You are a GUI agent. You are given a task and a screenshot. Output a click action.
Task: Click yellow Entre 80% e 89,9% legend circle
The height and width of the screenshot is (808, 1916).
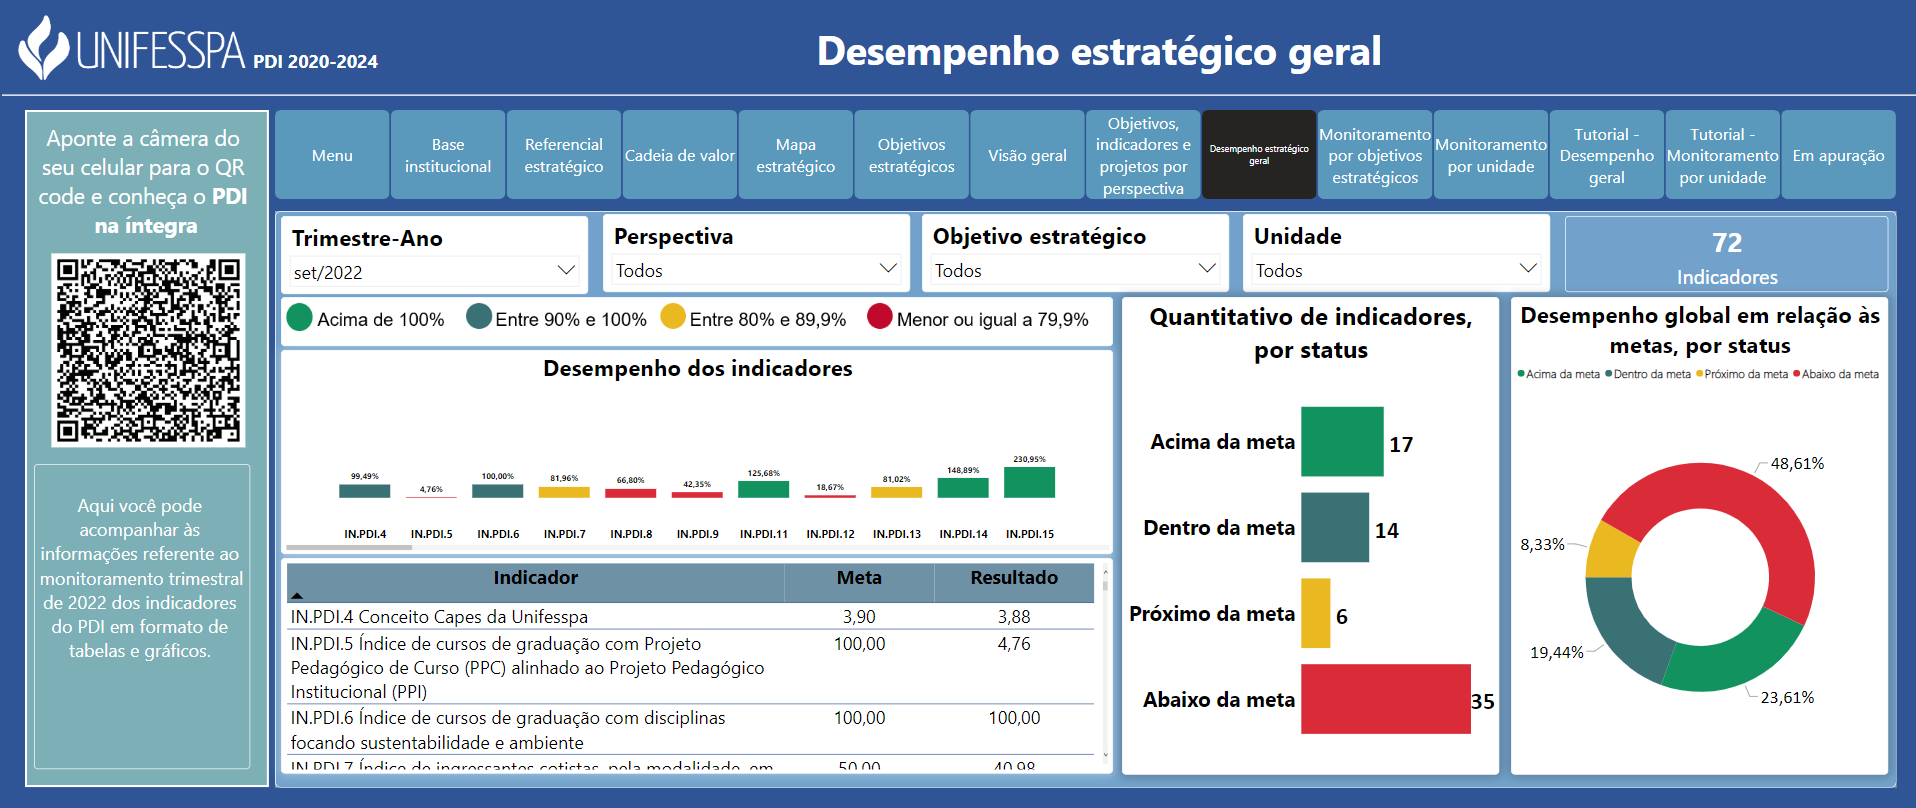[673, 317]
